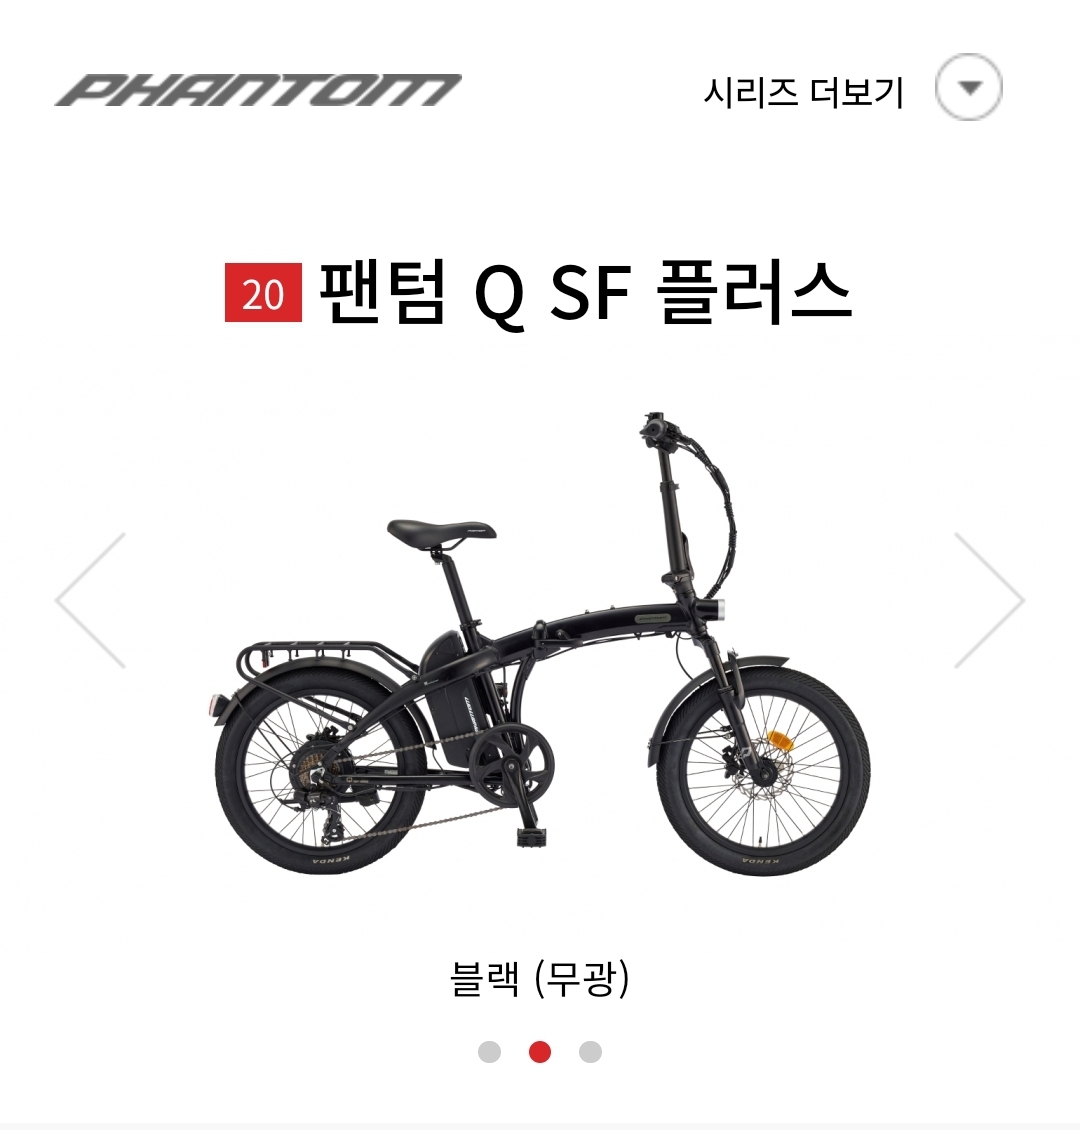The height and width of the screenshot is (1130, 1080).
Task: Open the series dropdown arrow circle
Action: pyautogui.click(x=968, y=87)
